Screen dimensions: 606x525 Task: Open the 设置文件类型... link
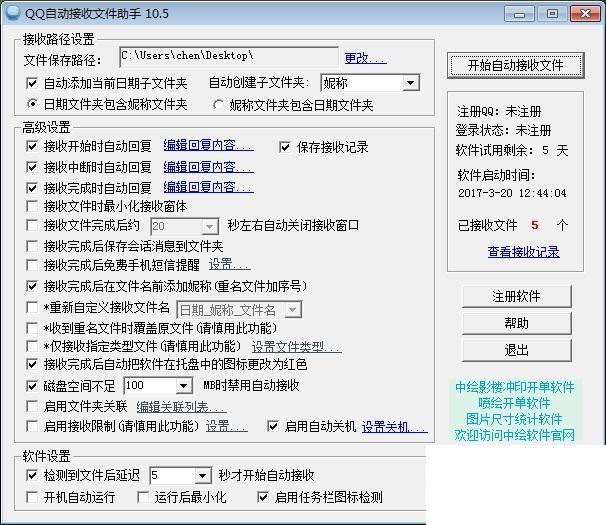coord(296,347)
